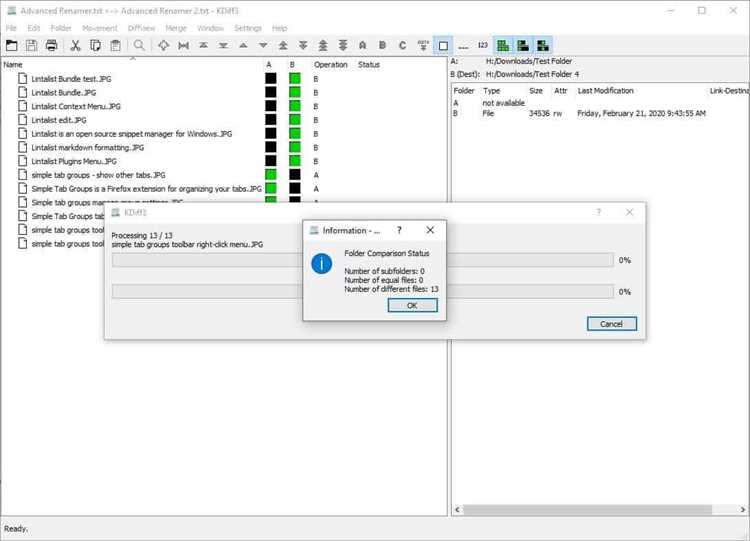This screenshot has height=541, width=750.
Task: Click the Go to first delta icon
Action: click(x=203, y=45)
